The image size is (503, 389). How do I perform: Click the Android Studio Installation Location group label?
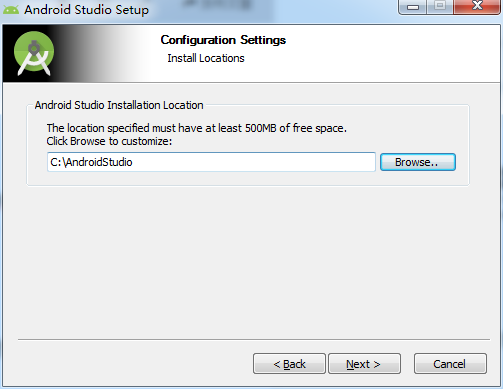119,105
